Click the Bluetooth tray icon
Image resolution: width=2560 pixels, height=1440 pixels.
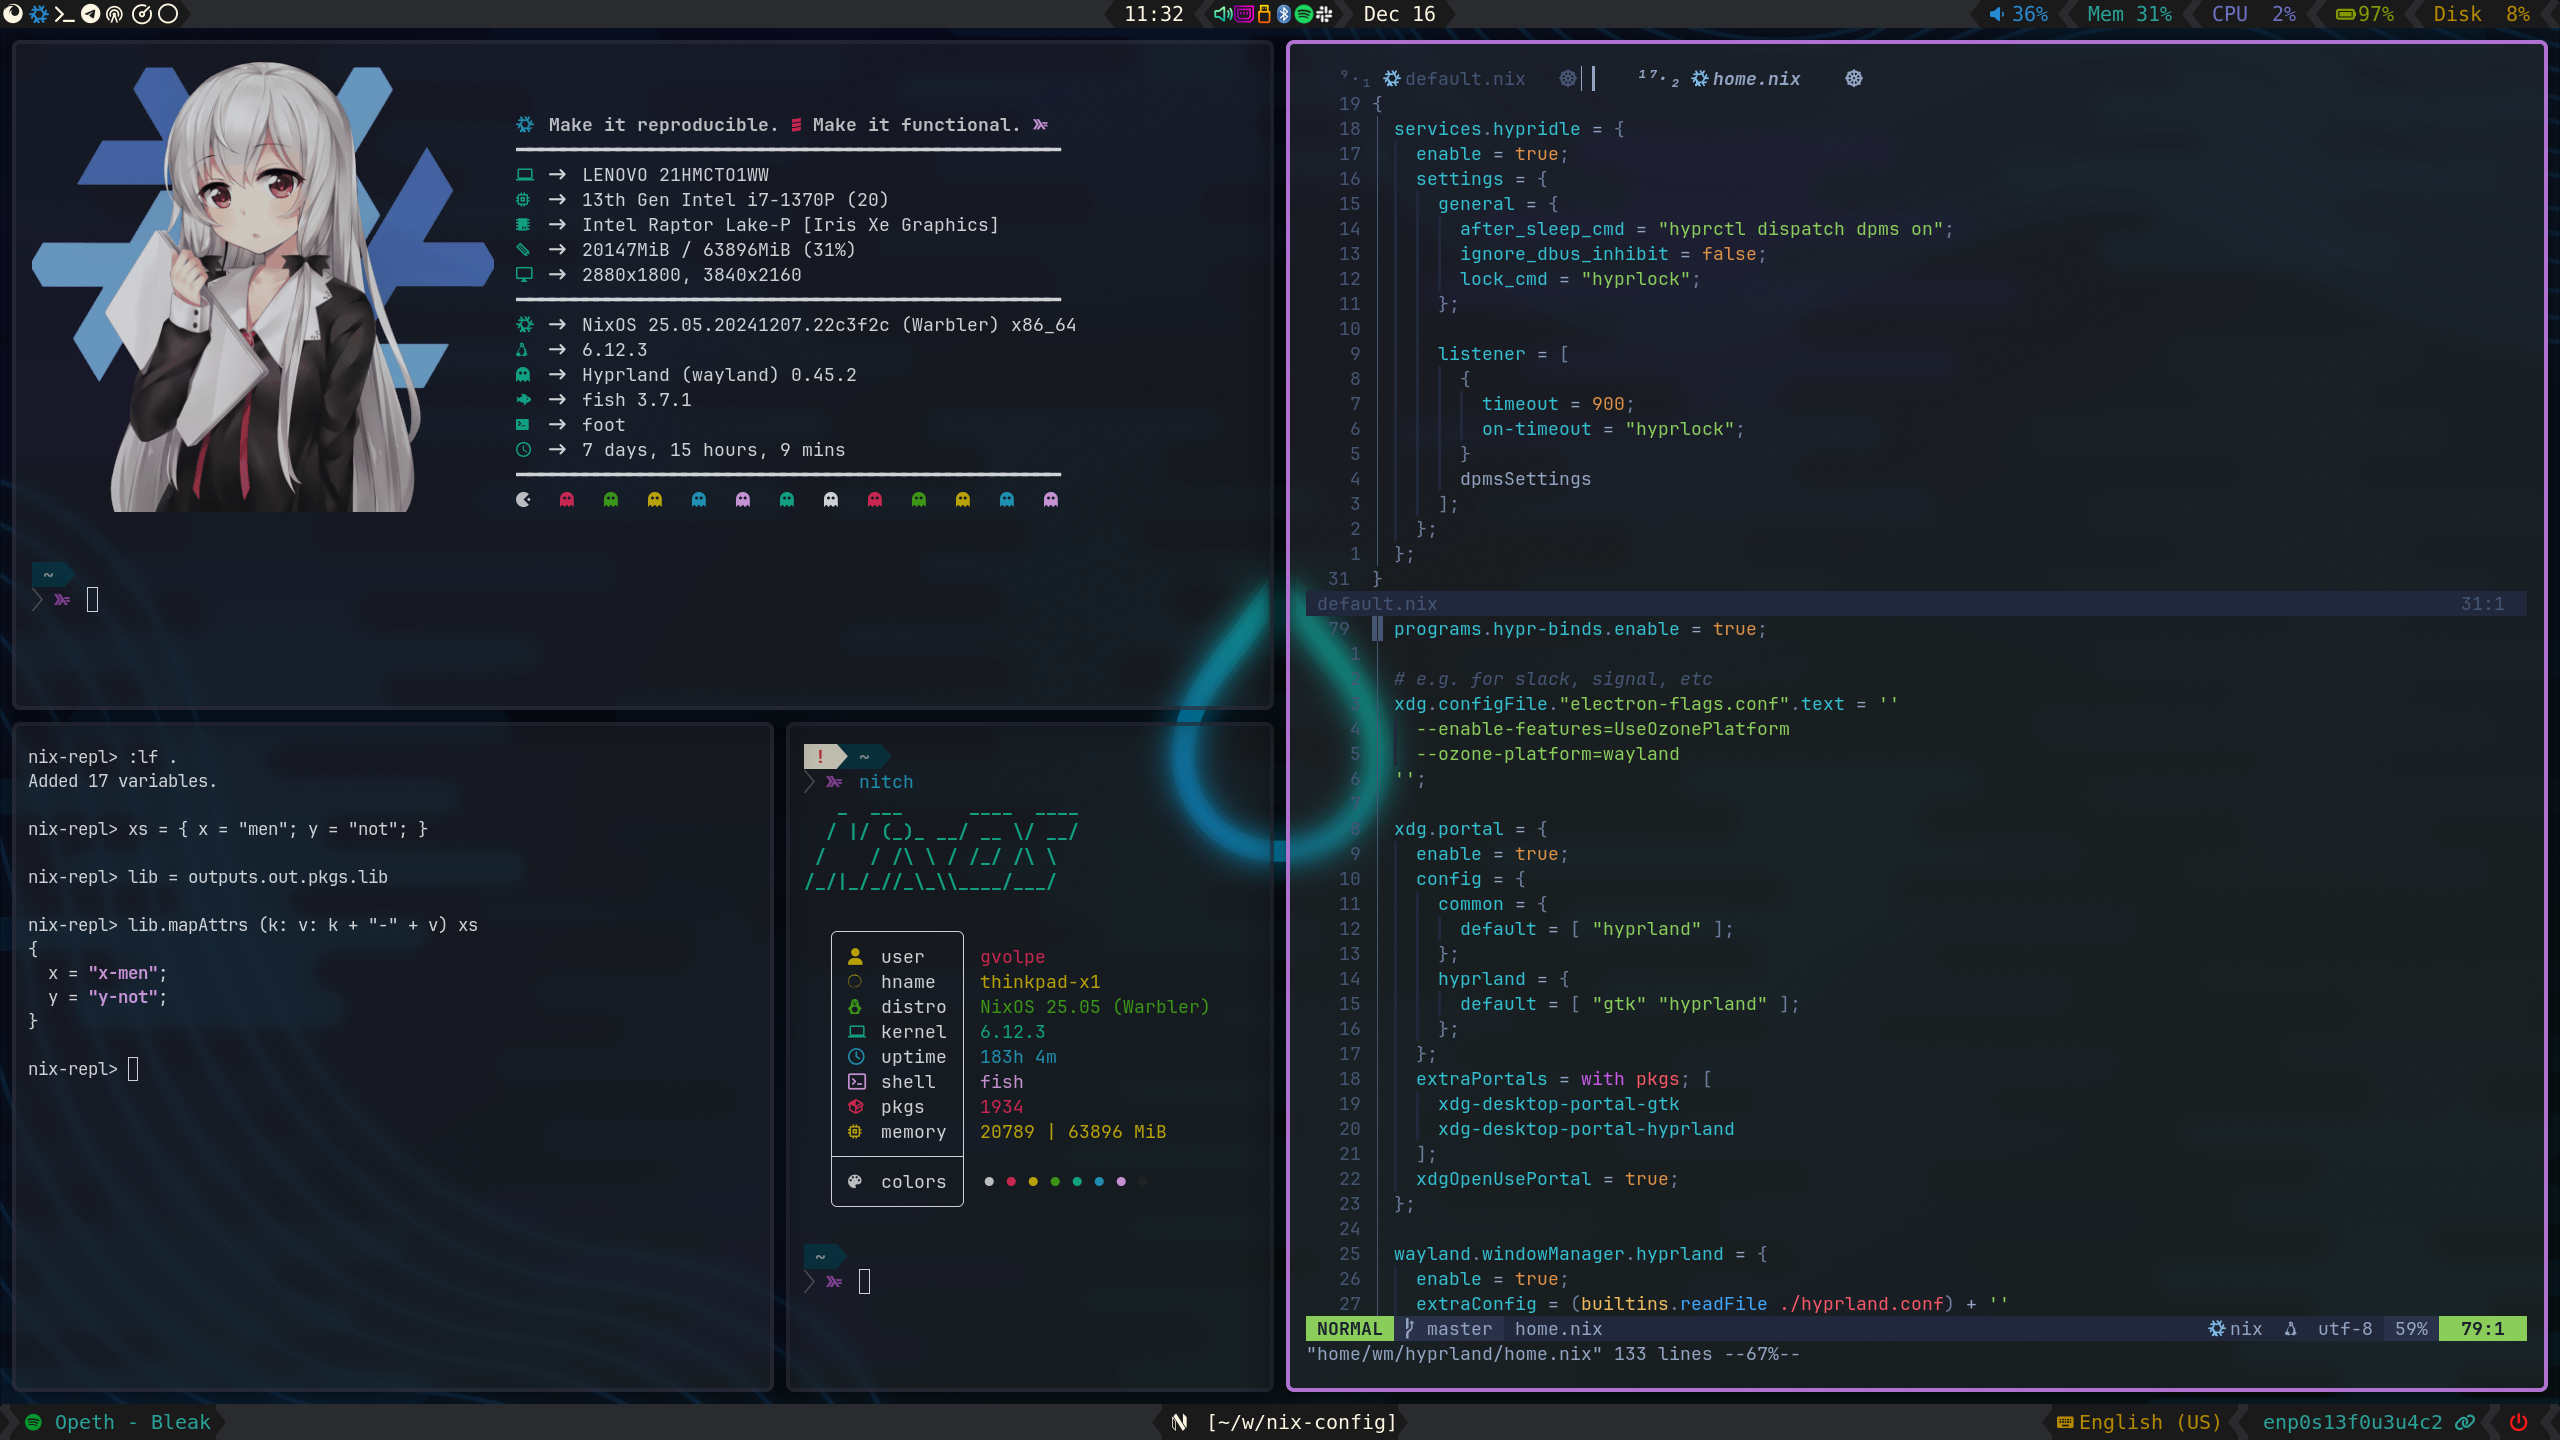tap(1284, 14)
